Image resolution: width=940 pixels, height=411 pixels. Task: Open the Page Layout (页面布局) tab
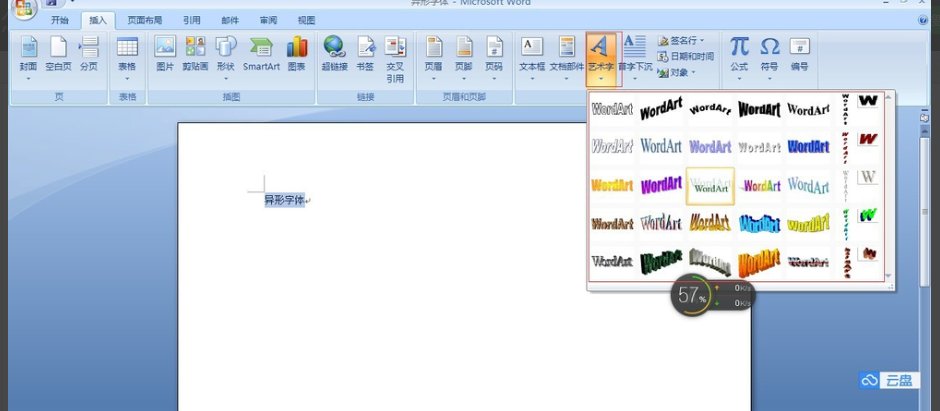click(x=144, y=20)
